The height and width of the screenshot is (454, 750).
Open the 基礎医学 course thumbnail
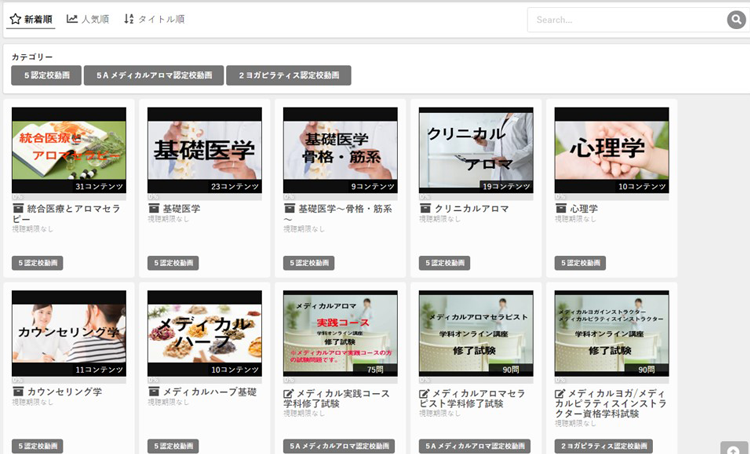(x=205, y=150)
